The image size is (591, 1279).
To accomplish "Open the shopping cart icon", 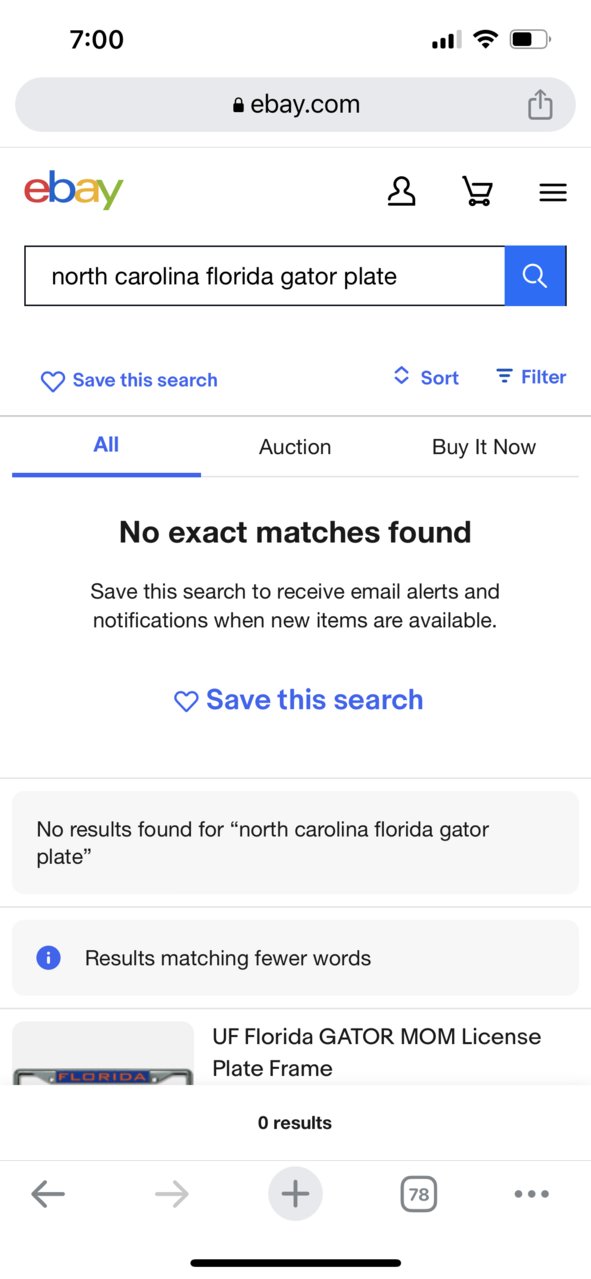I will point(477,191).
